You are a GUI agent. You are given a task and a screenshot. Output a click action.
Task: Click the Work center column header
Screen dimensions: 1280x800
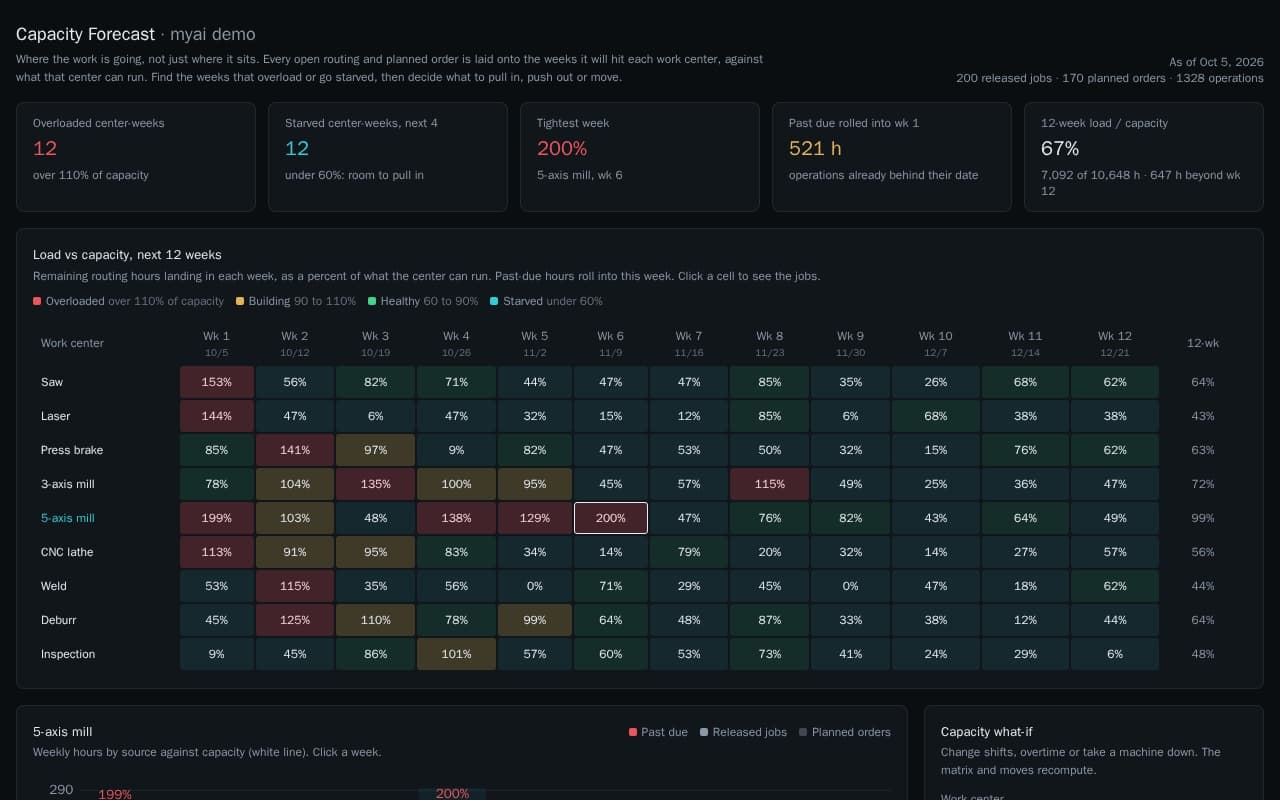(72, 343)
